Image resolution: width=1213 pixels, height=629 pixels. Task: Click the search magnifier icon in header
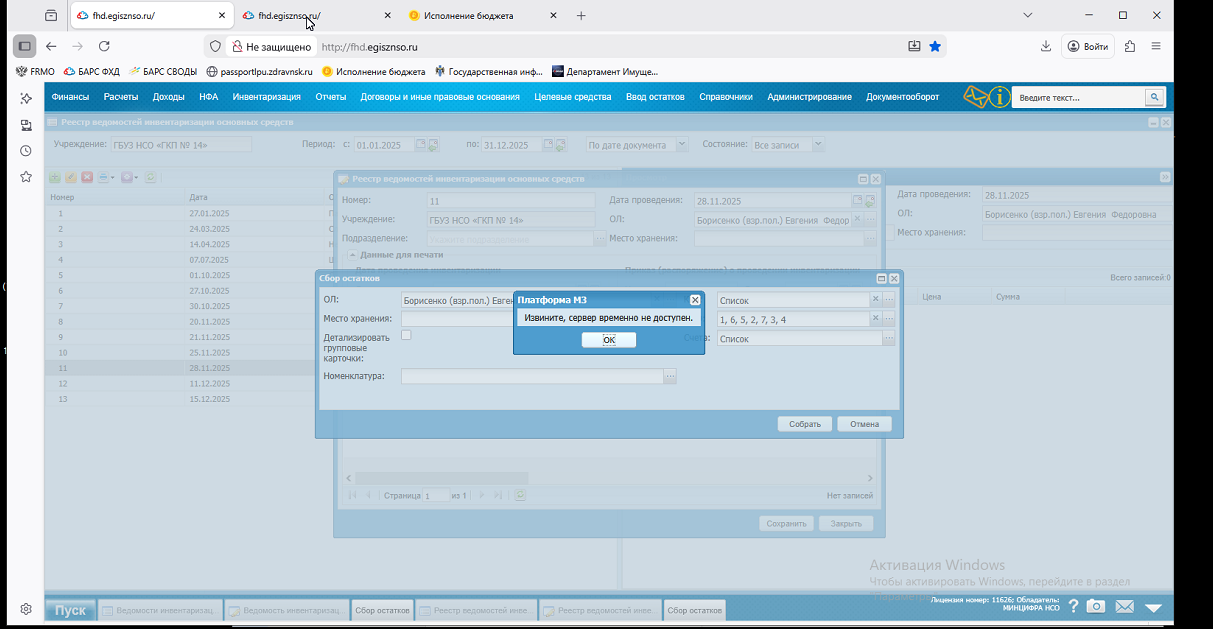click(x=1154, y=97)
